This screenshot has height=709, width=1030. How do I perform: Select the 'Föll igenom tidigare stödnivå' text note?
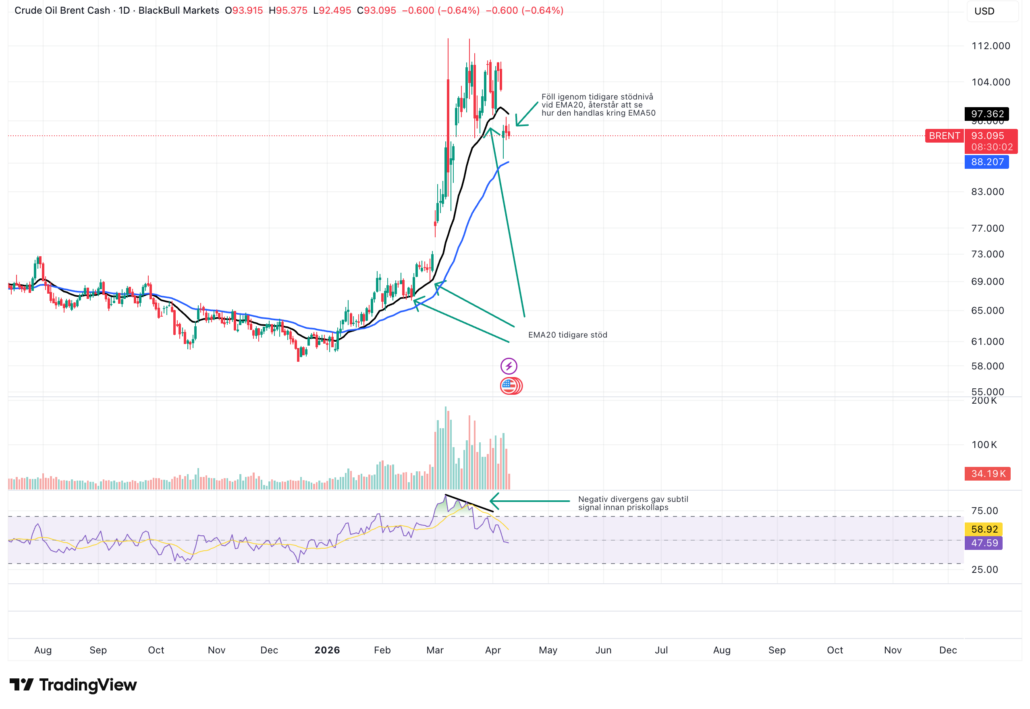click(598, 105)
